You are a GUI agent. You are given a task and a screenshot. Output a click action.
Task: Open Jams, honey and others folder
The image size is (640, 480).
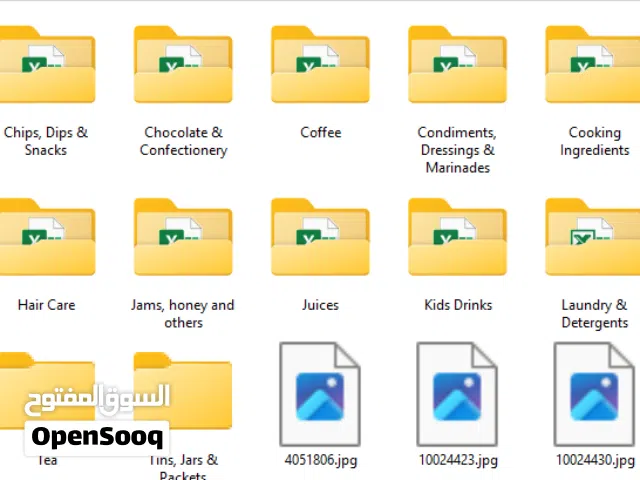click(x=183, y=238)
